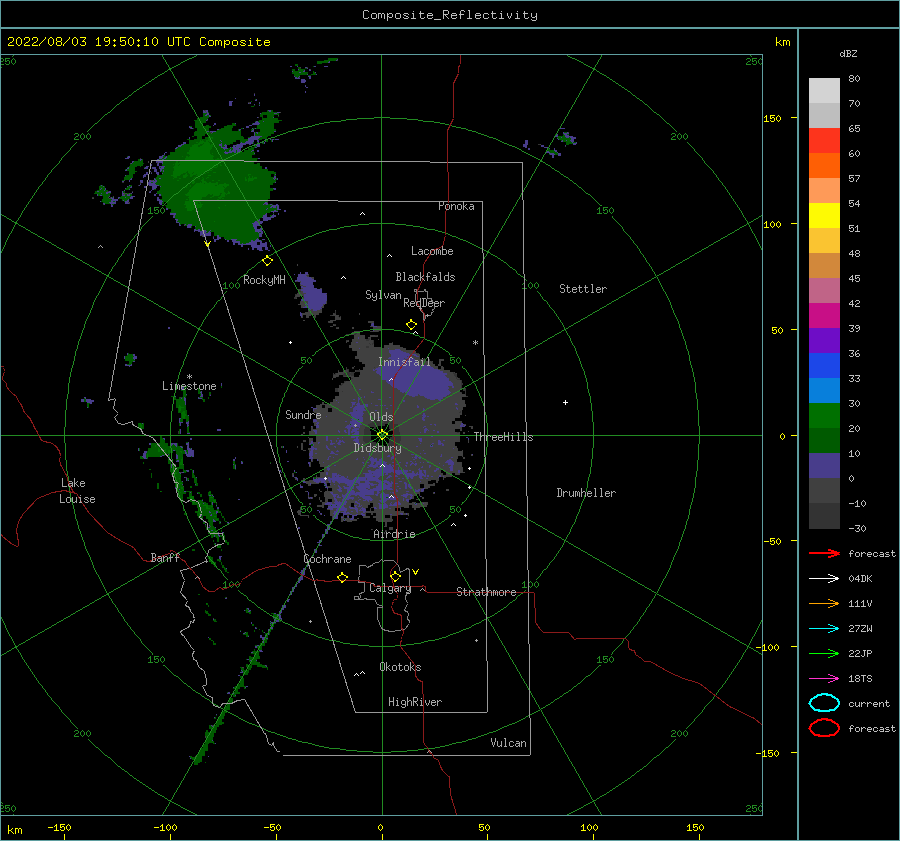The width and height of the screenshot is (900, 841).
Task: Click the Strathmore city label
Action: 486,592
